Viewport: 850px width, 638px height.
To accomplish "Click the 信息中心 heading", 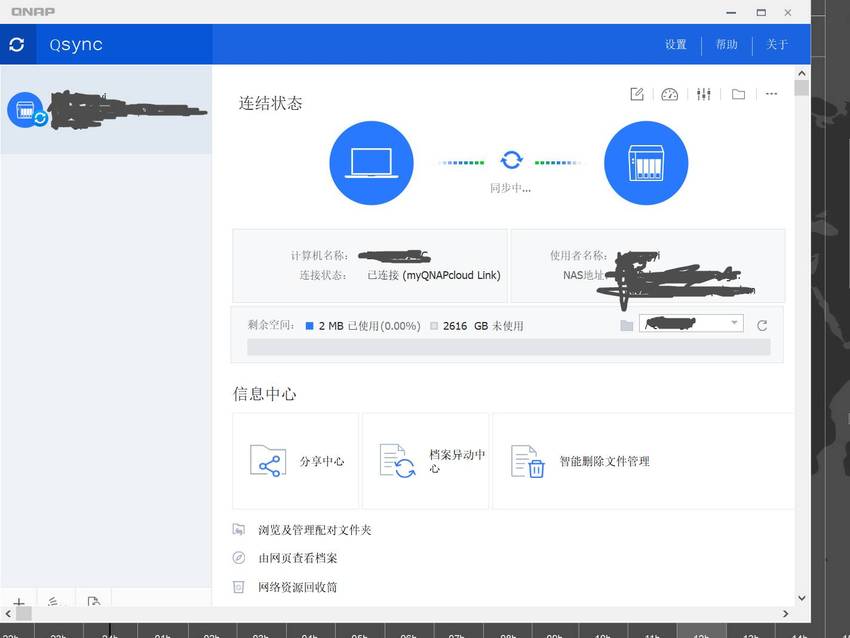I will point(265,394).
